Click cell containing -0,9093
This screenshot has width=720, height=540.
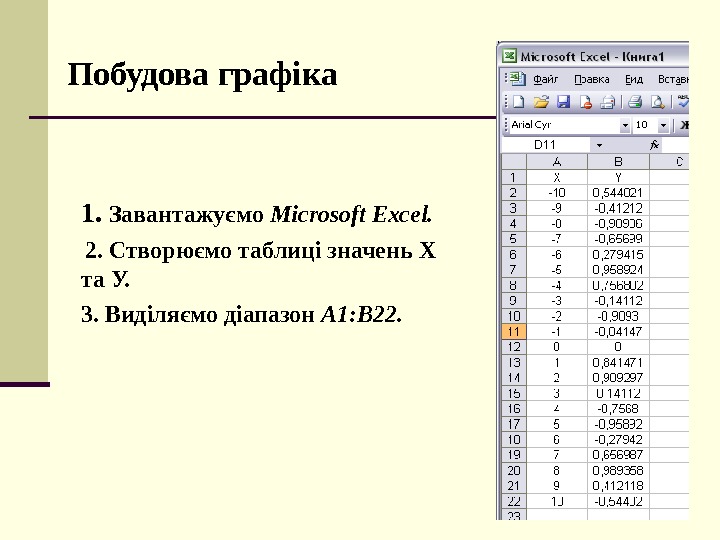click(x=619, y=316)
